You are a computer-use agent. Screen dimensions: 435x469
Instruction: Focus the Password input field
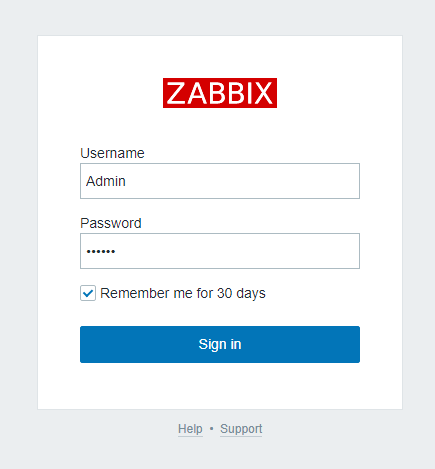[220, 251]
